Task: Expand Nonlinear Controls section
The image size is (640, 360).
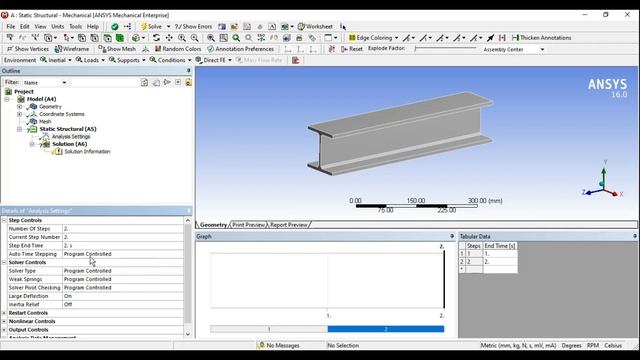Action: (x=4, y=322)
